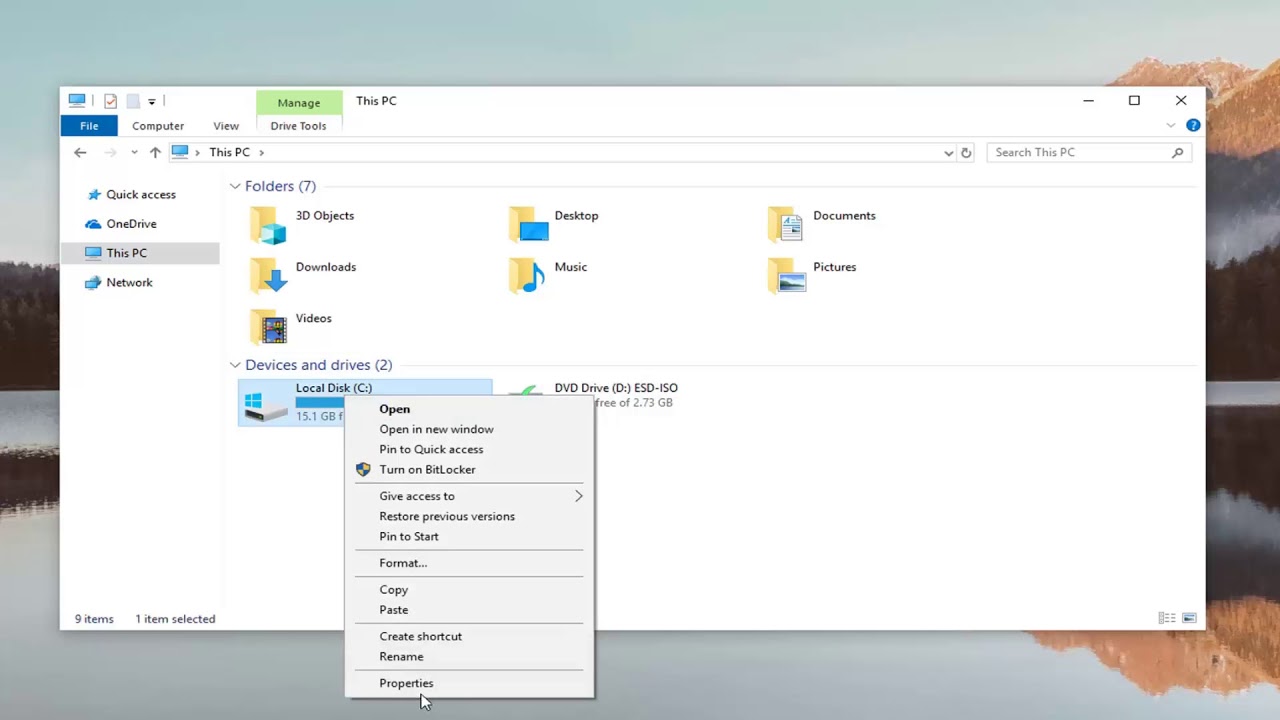Click the New folder quick access toolbar icon

tap(132, 101)
